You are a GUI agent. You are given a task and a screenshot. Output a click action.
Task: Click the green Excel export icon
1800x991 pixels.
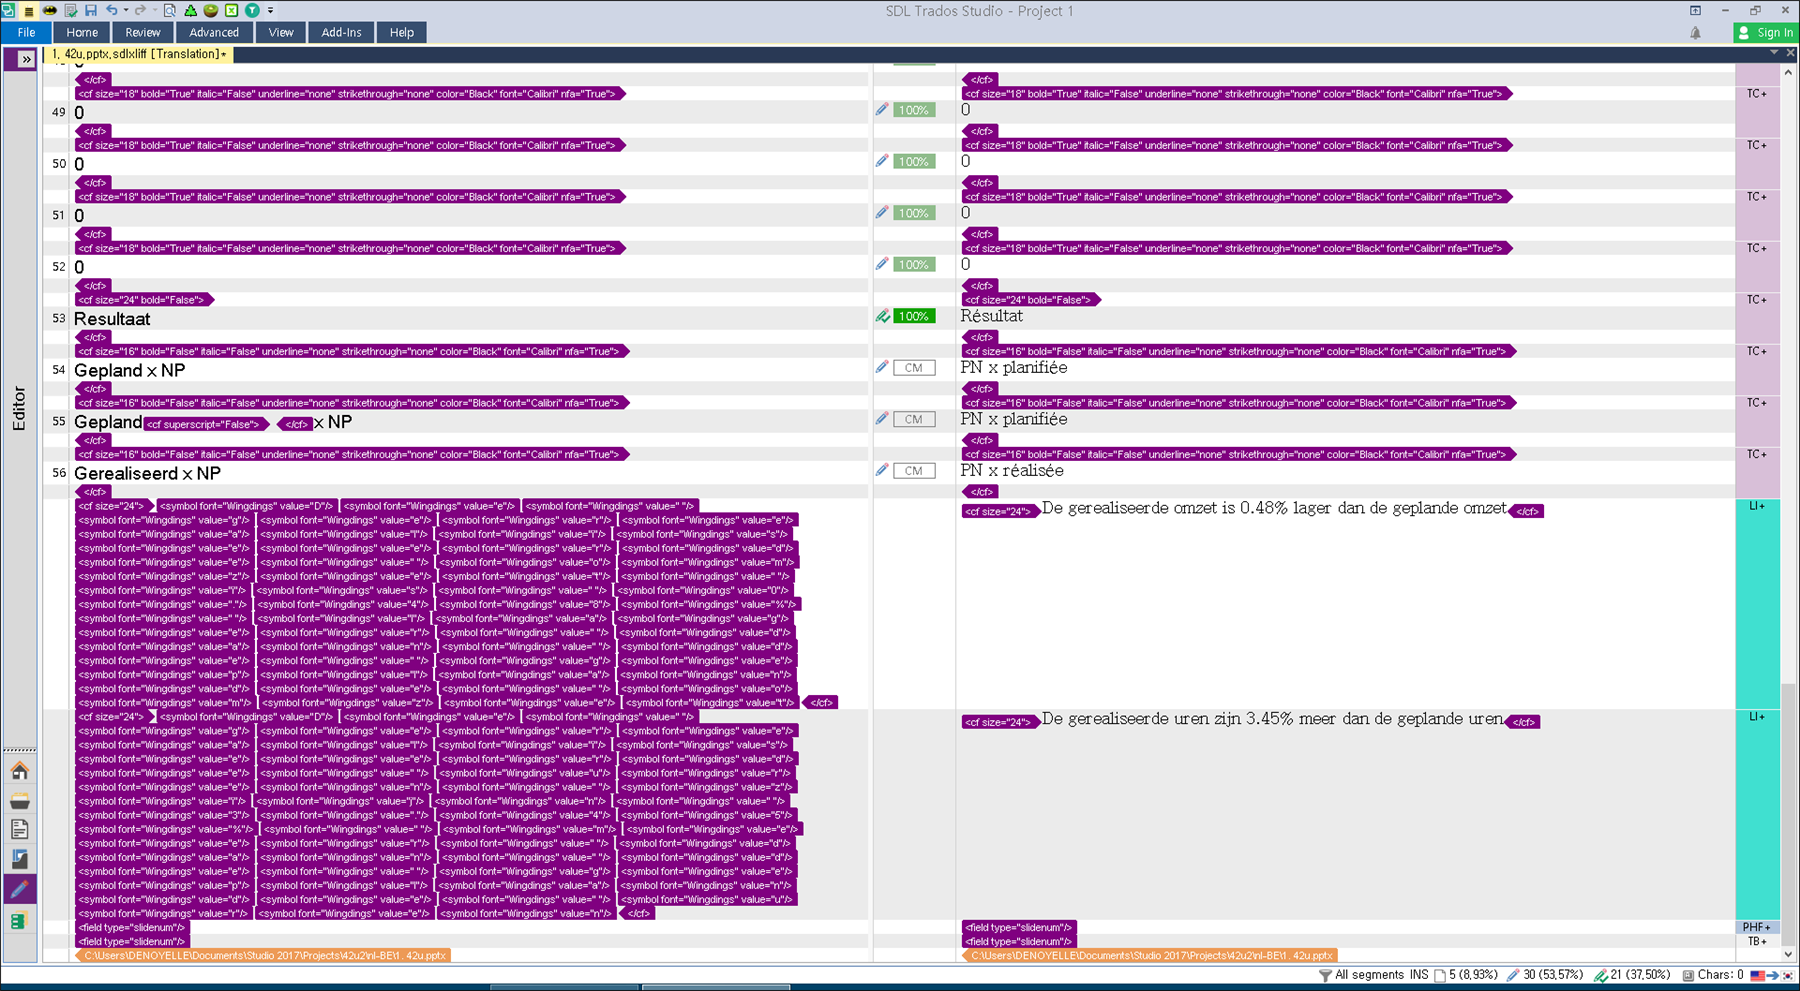(231, 10)
